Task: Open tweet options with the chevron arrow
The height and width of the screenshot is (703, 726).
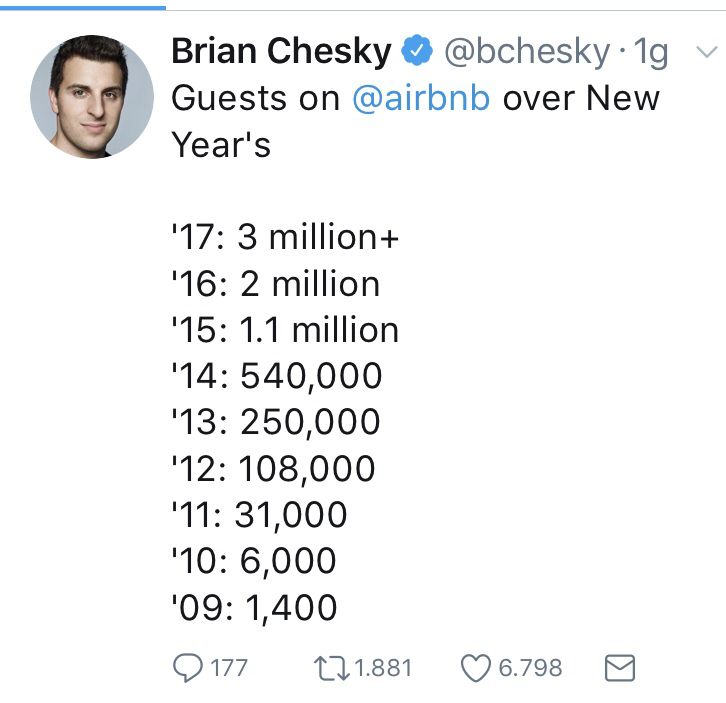Action: [705, 51]
